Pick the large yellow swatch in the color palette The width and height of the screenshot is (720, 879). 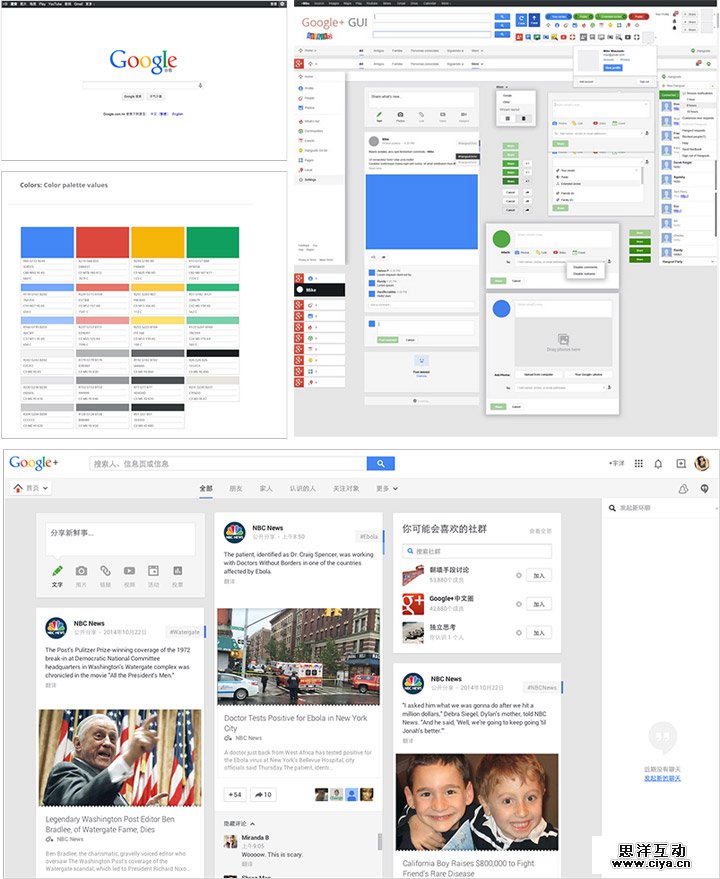click(x=158, y=242)
